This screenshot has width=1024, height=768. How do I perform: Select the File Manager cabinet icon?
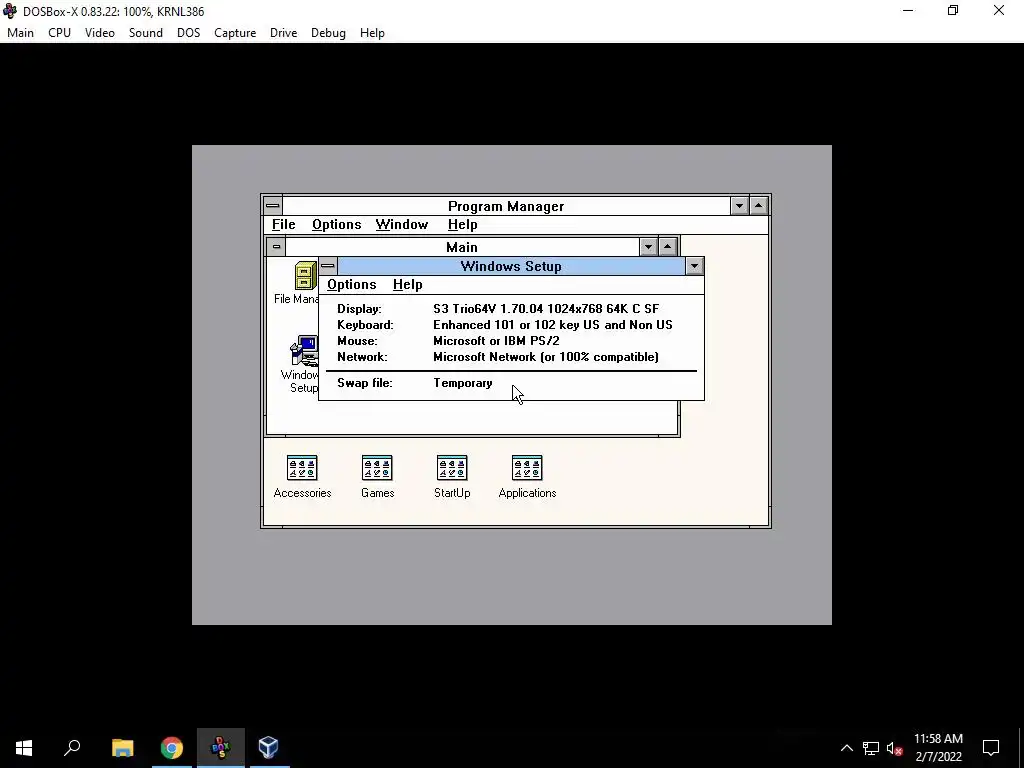point(306,276)
